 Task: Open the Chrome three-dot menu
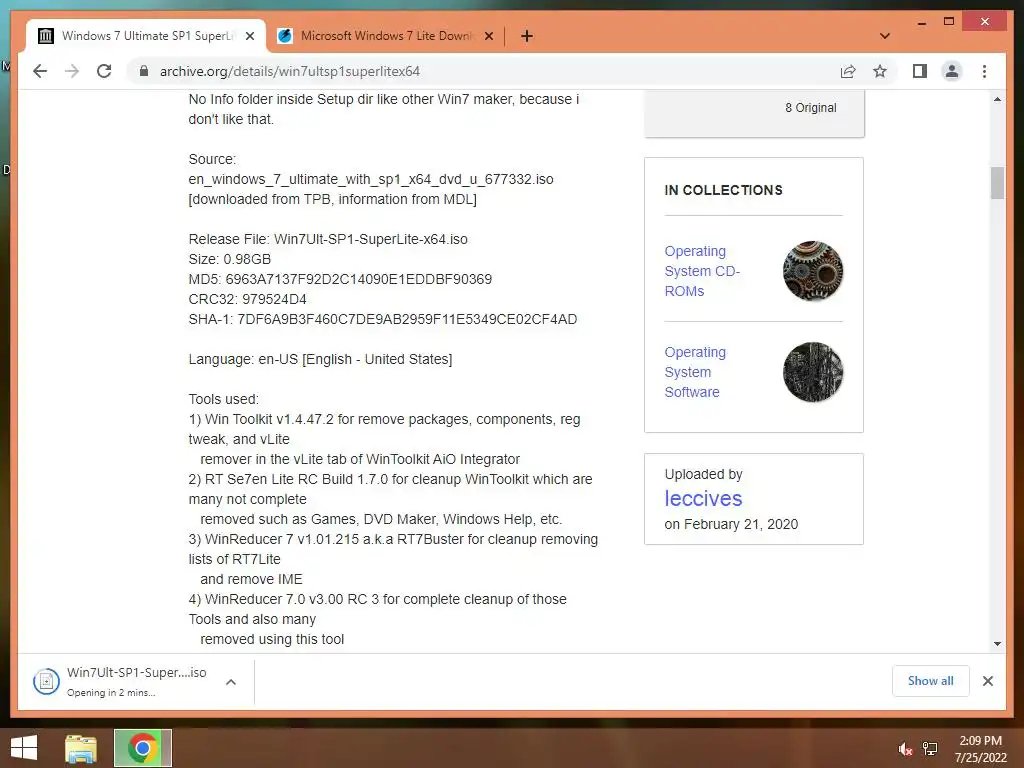coord(984,71)
